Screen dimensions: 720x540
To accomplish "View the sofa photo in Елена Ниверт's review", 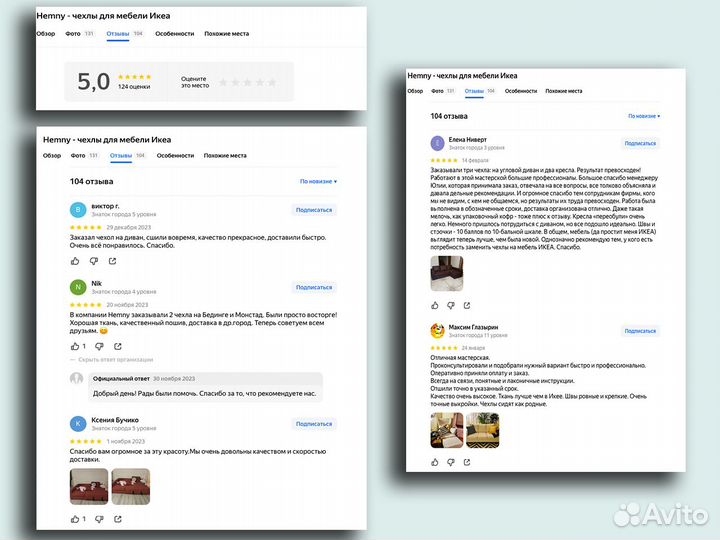I will 446,272.
